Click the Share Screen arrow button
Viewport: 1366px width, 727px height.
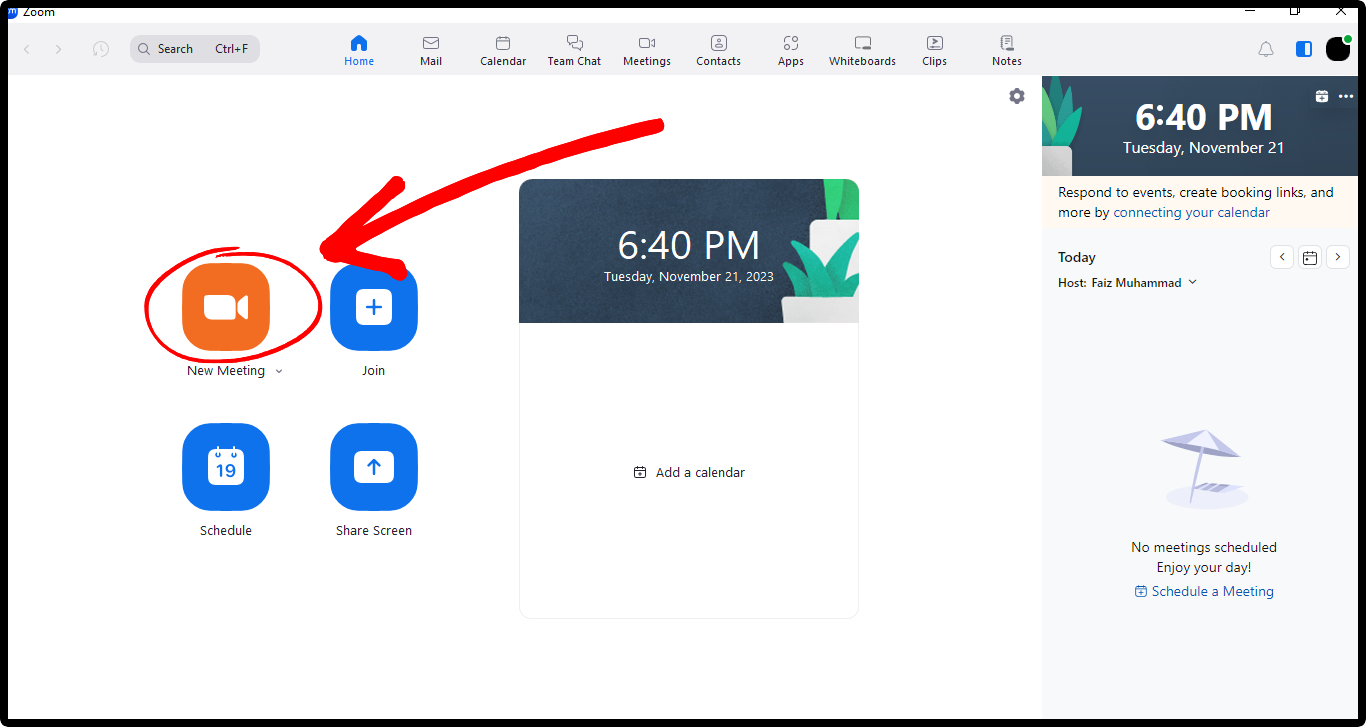point(374,467)
